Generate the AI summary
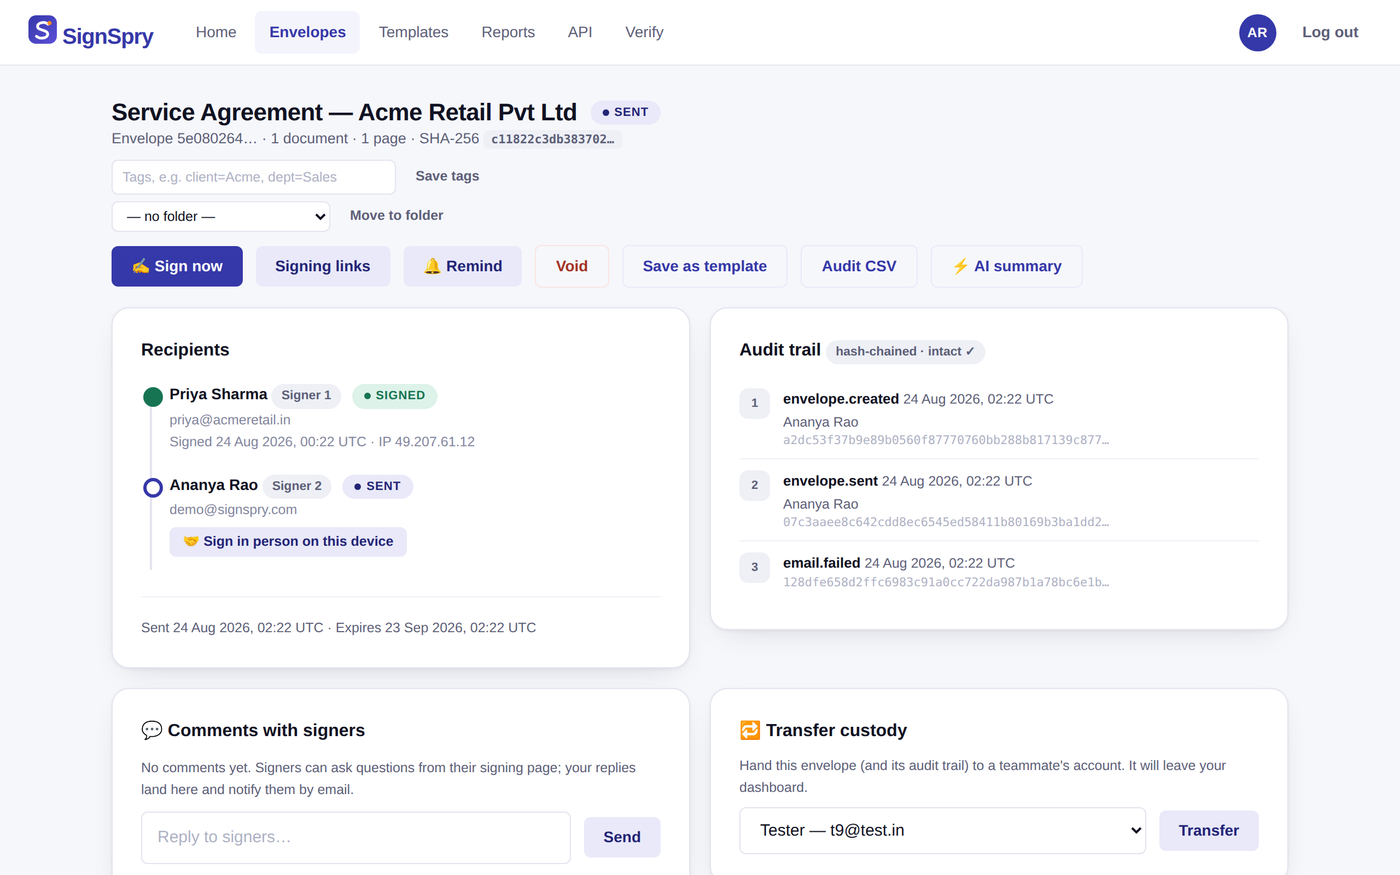This screenshot has height=875, width=1400. [1006, 266]
